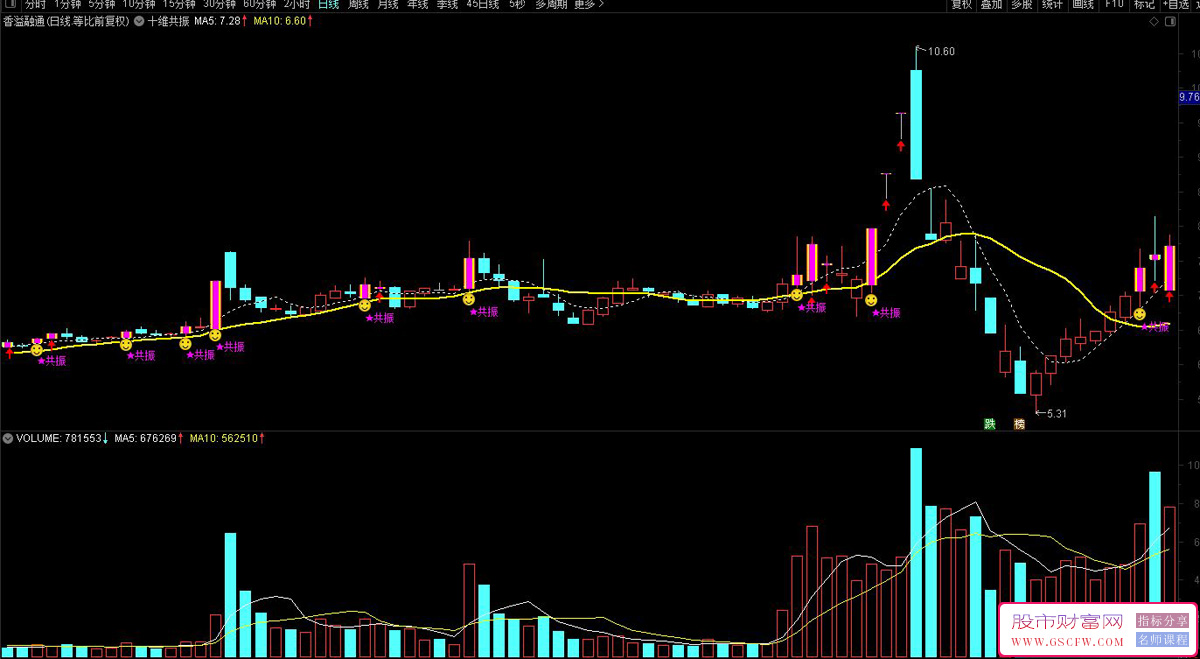Click the 复权 adjustment button
The height and width of the screenshot is (659, 1200).
(x=961, y=4)
